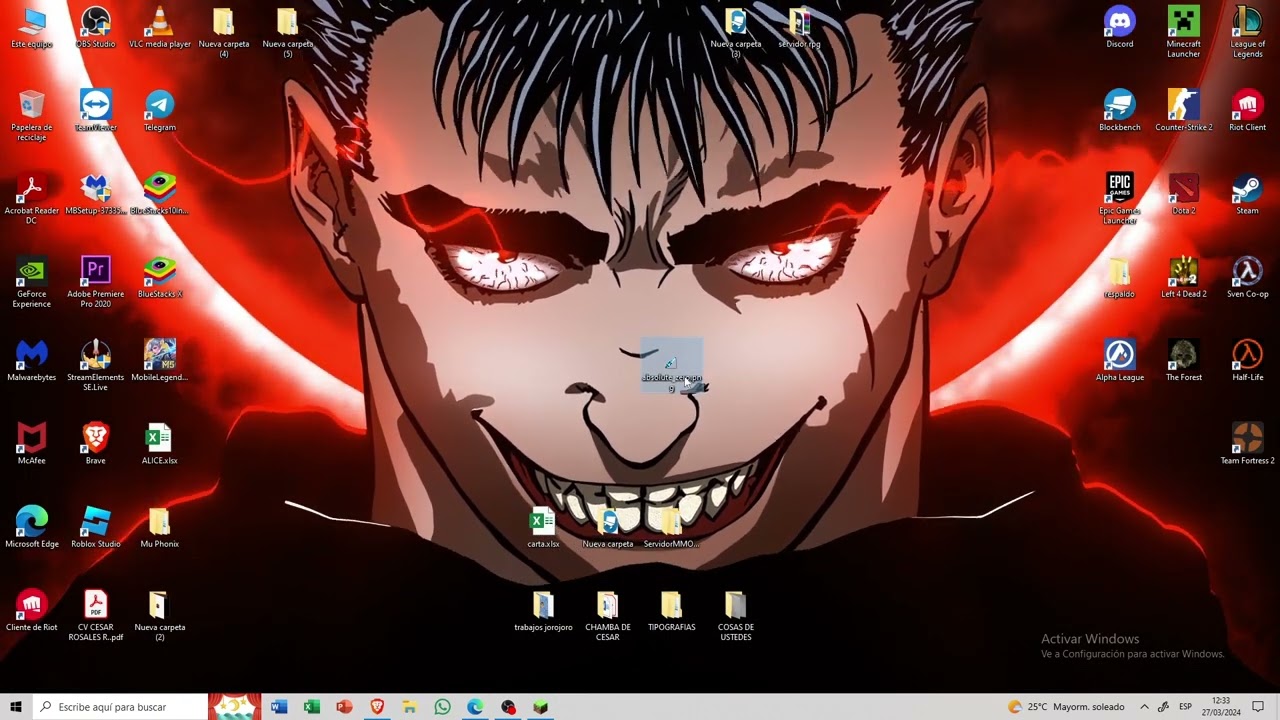Screen dimensions: 1280x720
Task: Select the Papelera de reciclaje icon
Action: [32, 116]
